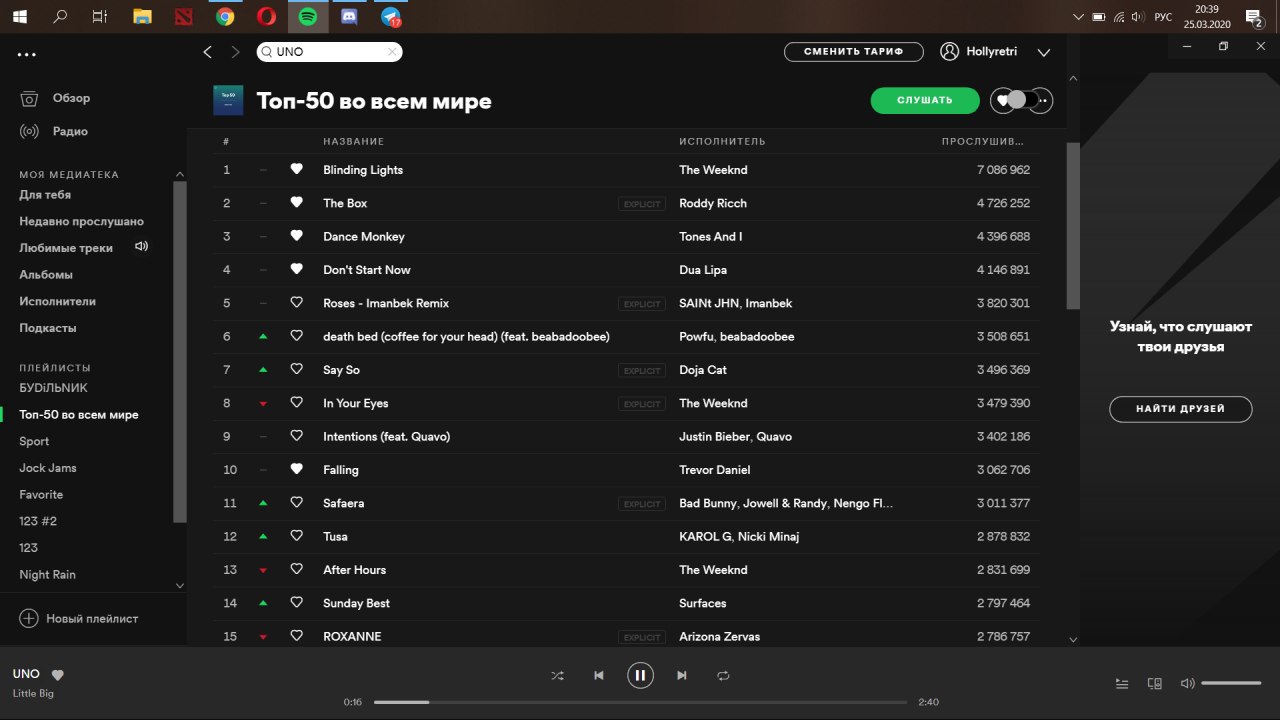Viewport: 1280px width, 720px height.
Task: Unlike Dance Monkey with its heart
Action: click(x=296, y=236)
